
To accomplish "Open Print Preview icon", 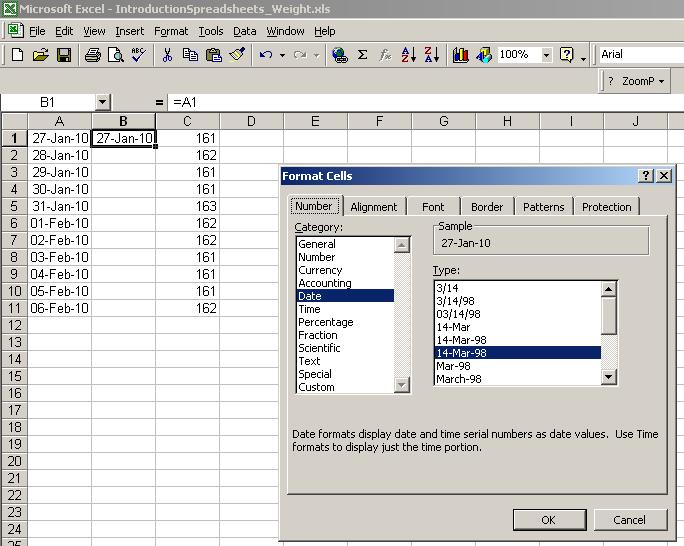I will click(116, 55).
